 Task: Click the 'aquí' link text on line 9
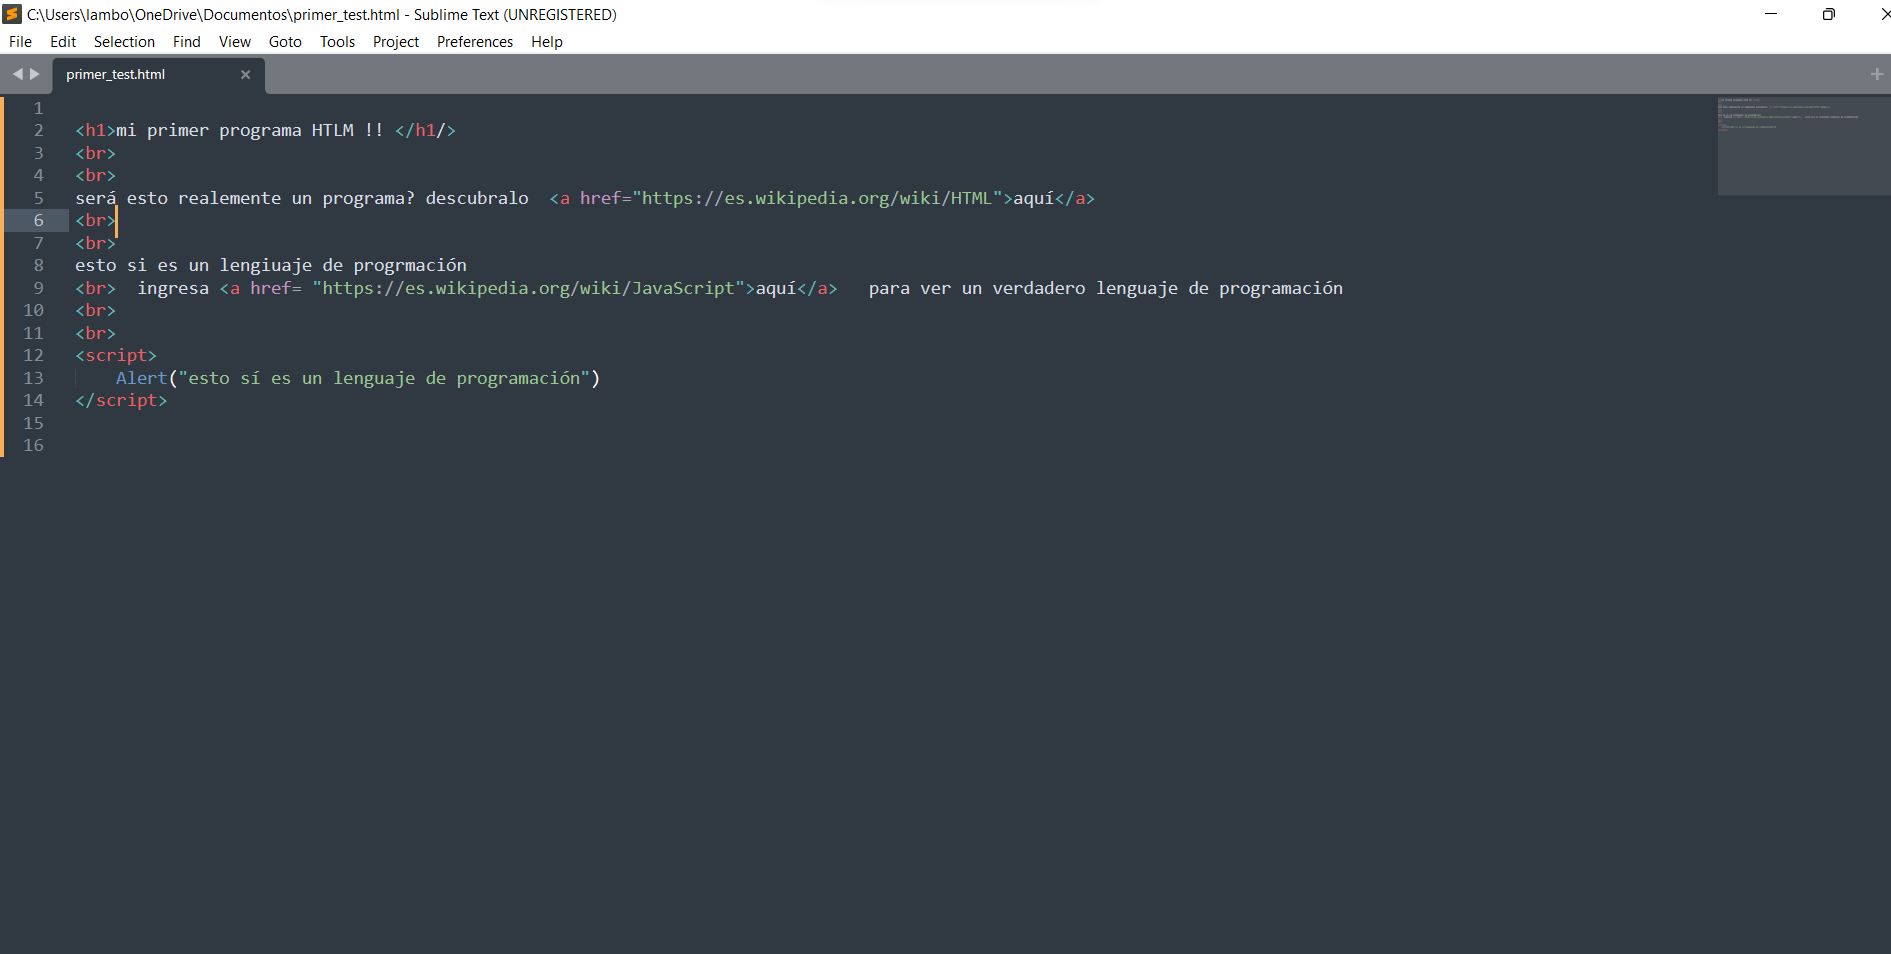point(776,288)
